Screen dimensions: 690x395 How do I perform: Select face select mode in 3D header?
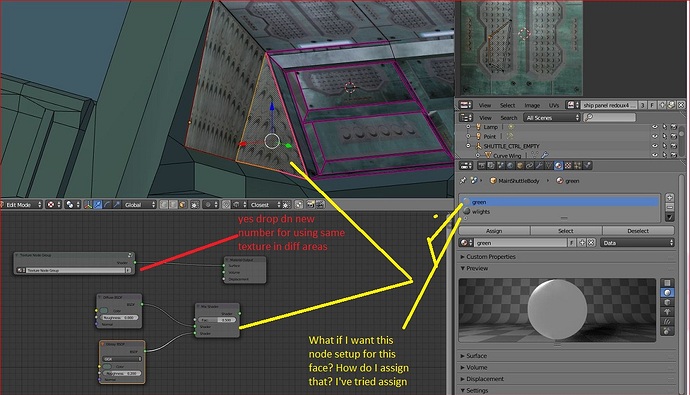coord(182,205)
